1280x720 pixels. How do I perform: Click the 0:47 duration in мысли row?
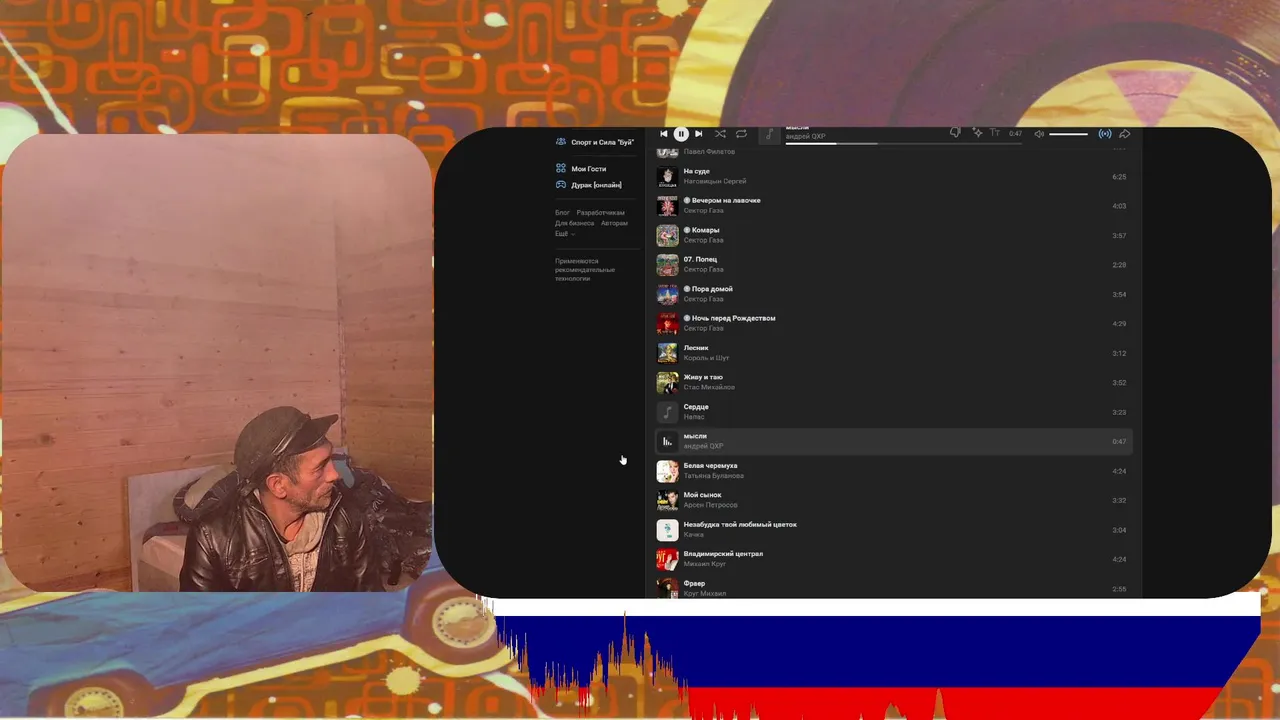tap(1119, 442)
